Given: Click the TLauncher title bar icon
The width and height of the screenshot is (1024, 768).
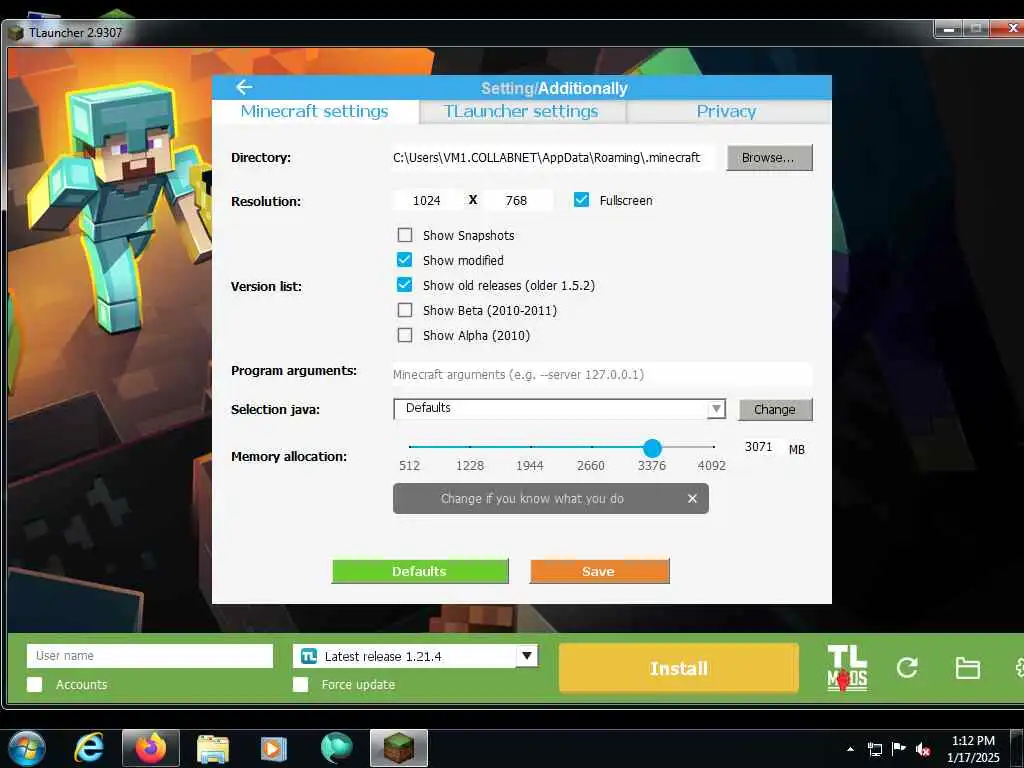Looking at the screenshot, I should [x=16, y=33].
